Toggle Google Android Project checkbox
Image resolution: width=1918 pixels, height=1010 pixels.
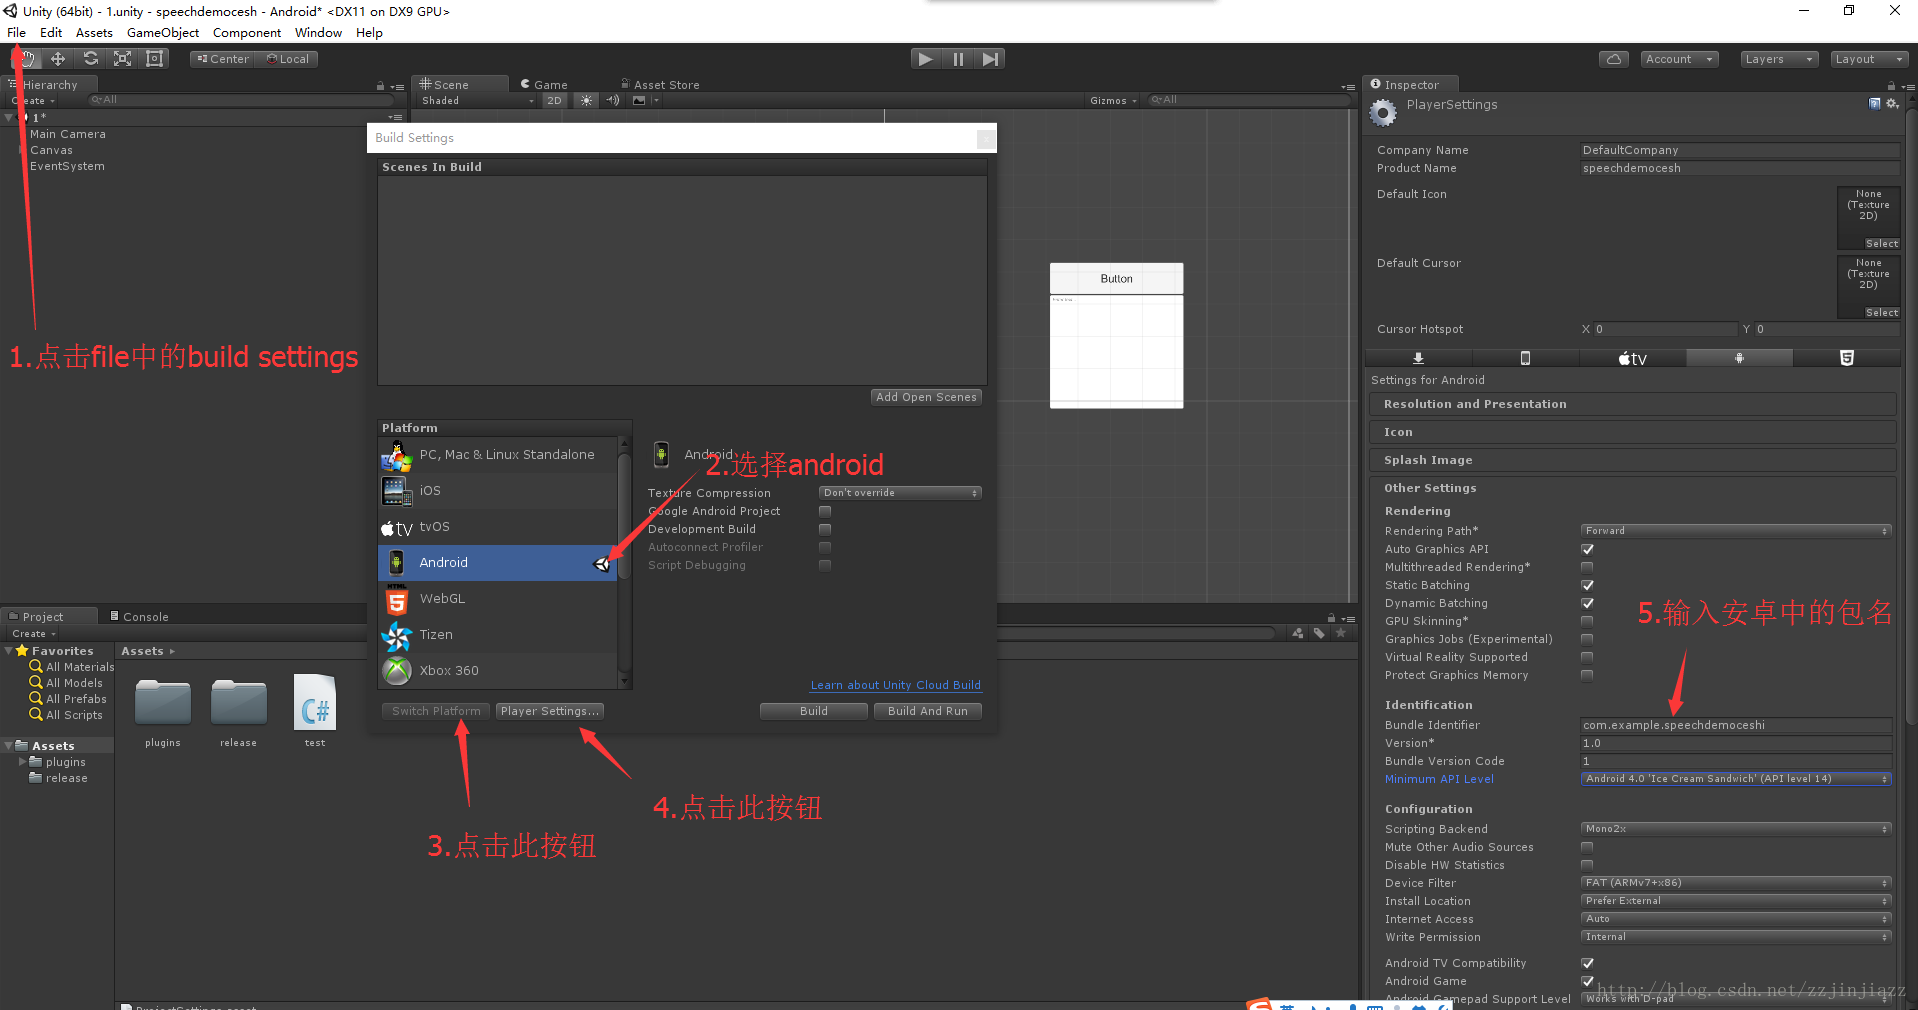pos(825,511)
